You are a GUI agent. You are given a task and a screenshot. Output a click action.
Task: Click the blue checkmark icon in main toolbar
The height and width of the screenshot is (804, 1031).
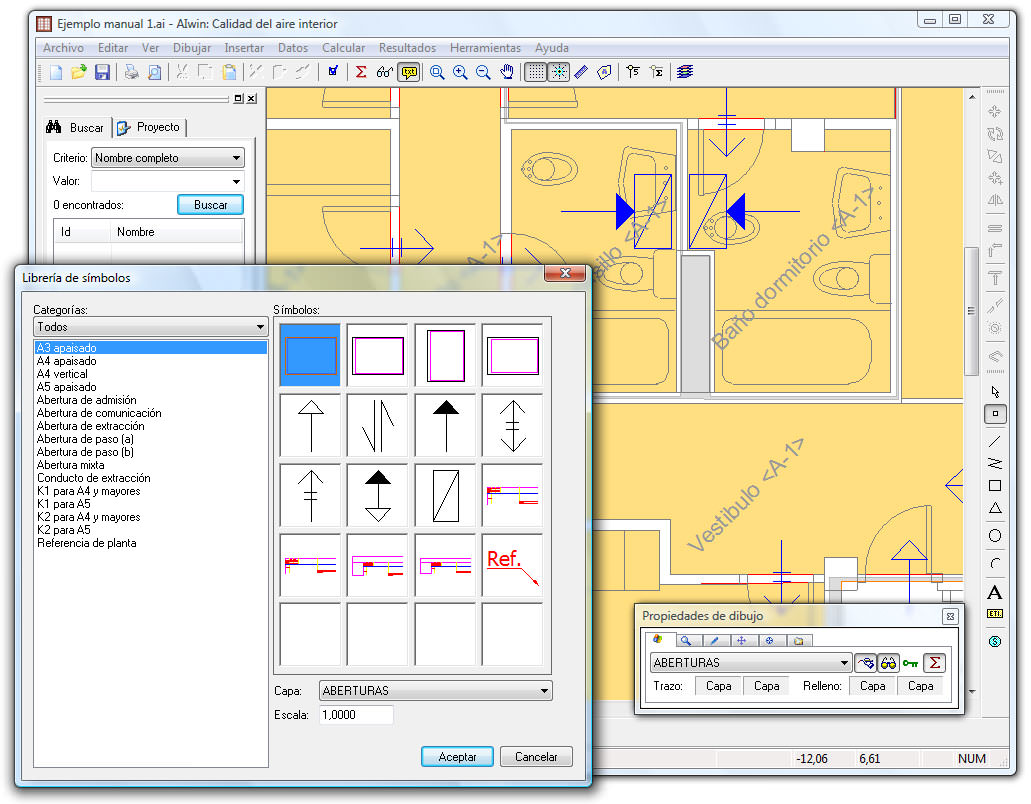point(333,71)
